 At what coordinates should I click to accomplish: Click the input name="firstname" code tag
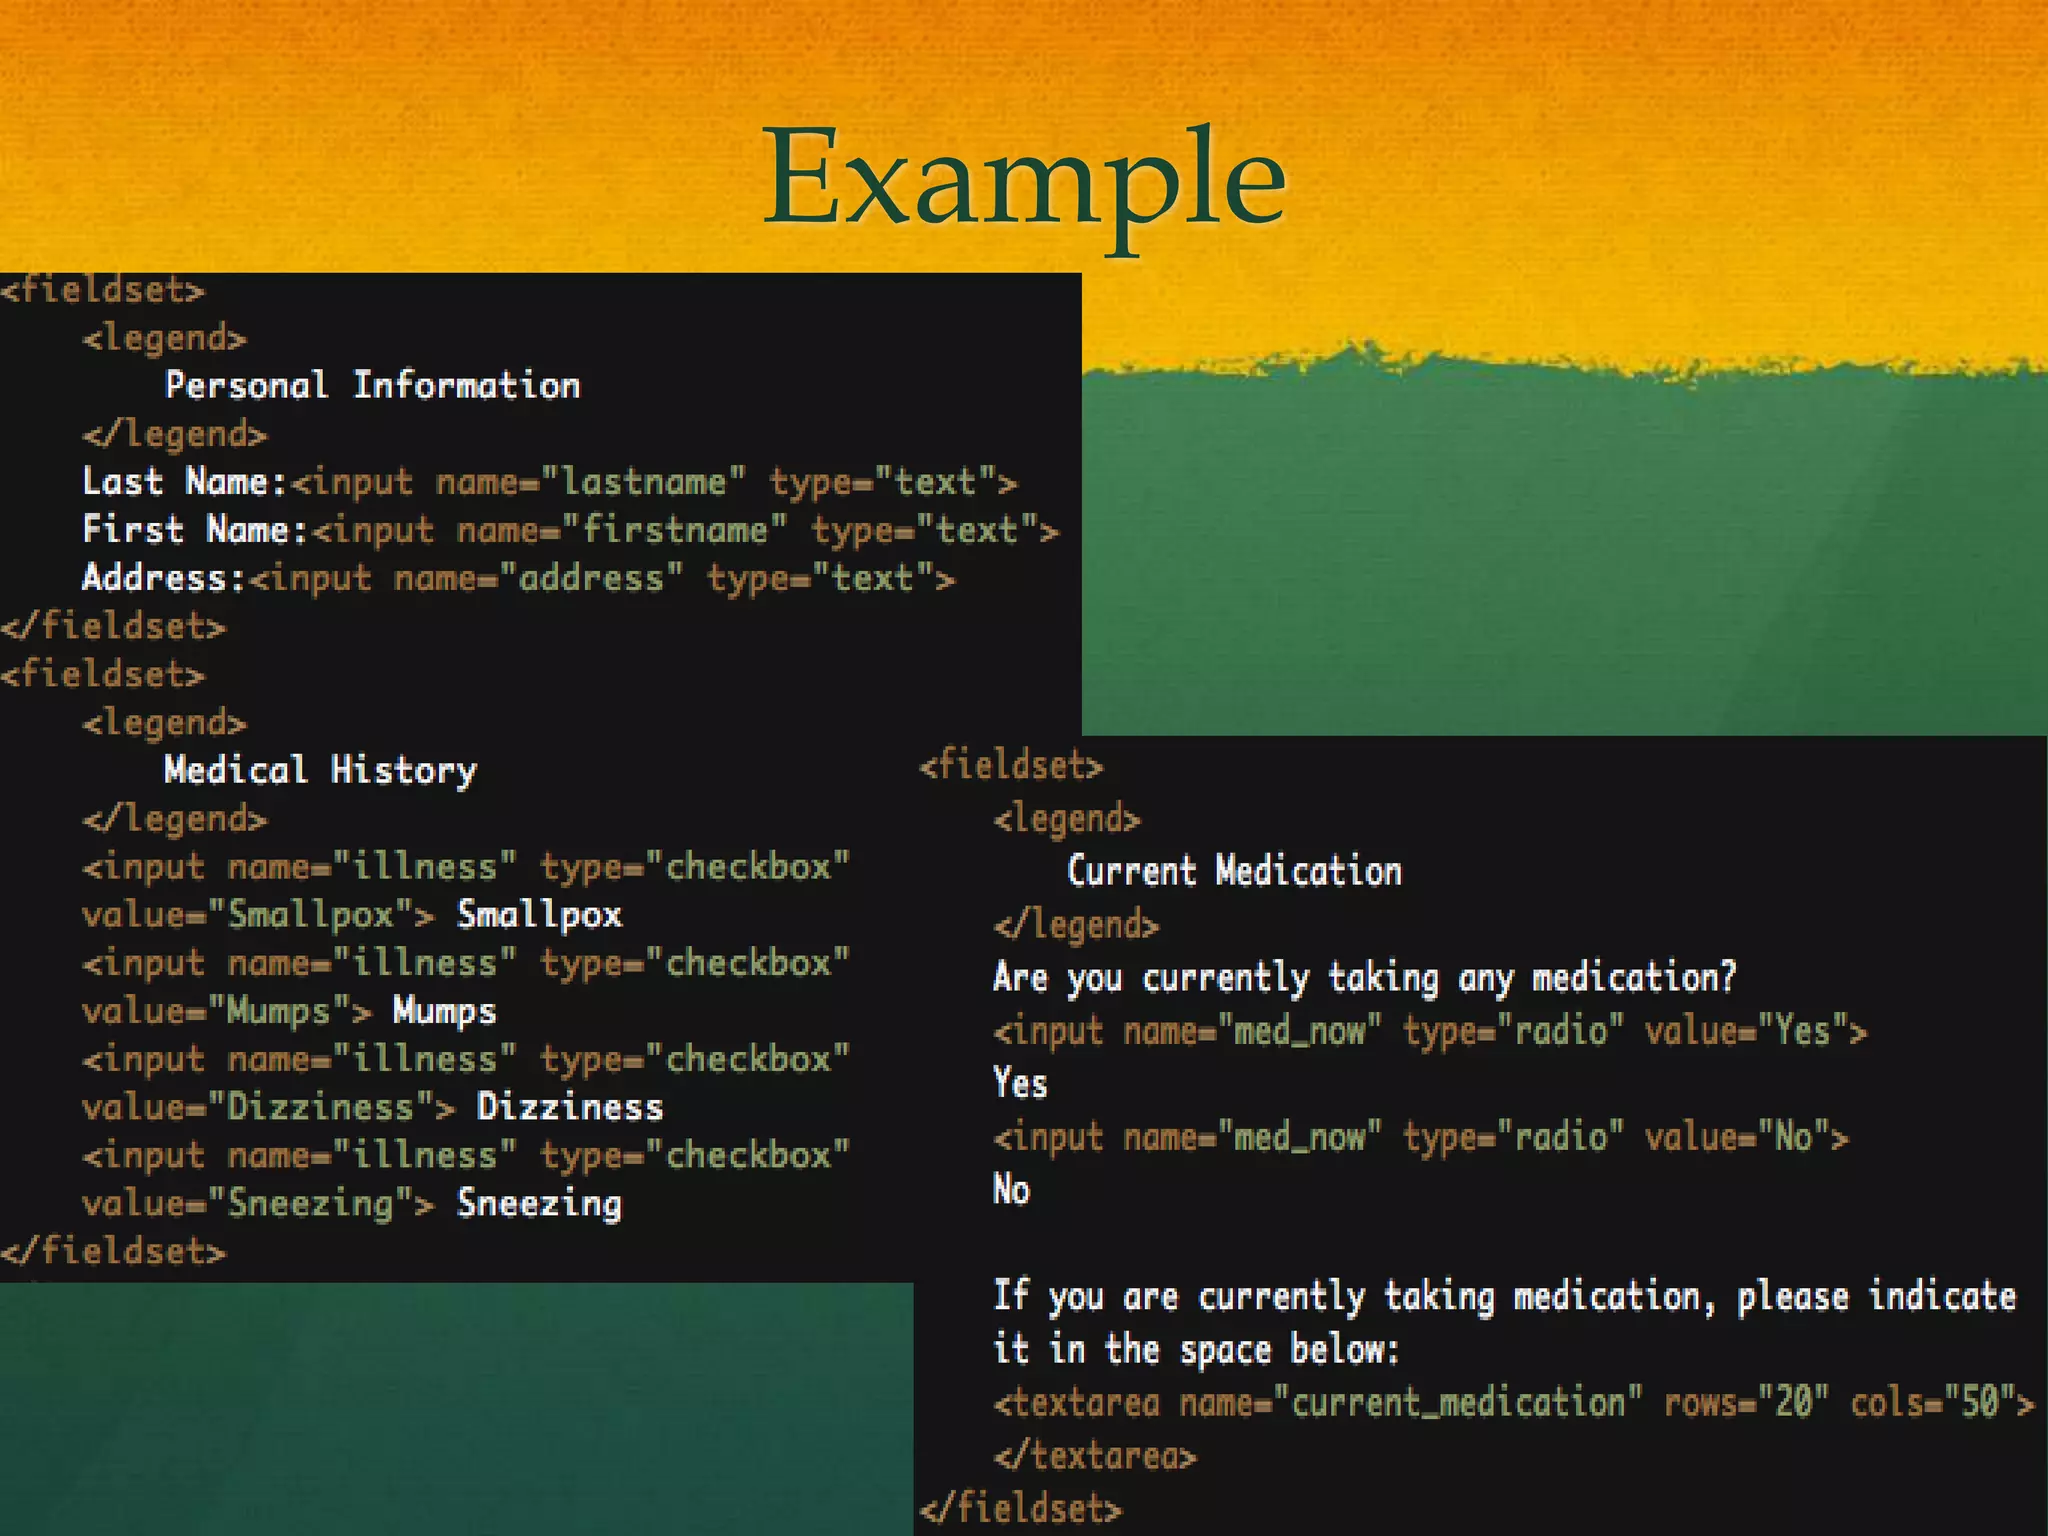click(686, 530)
